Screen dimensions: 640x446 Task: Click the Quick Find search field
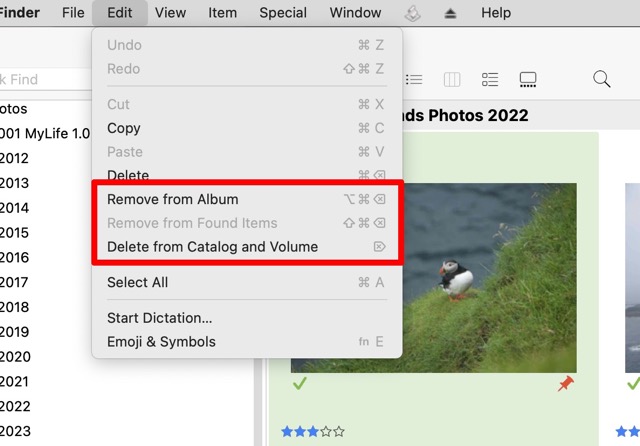tap(46, 79)
